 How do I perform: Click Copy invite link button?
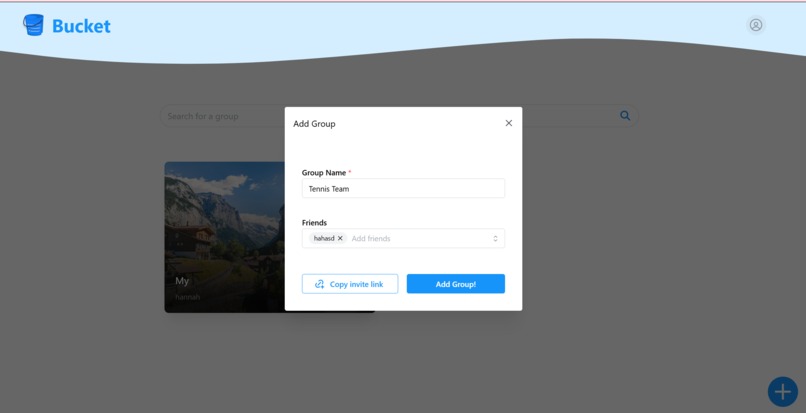click(x=350, y=284)
